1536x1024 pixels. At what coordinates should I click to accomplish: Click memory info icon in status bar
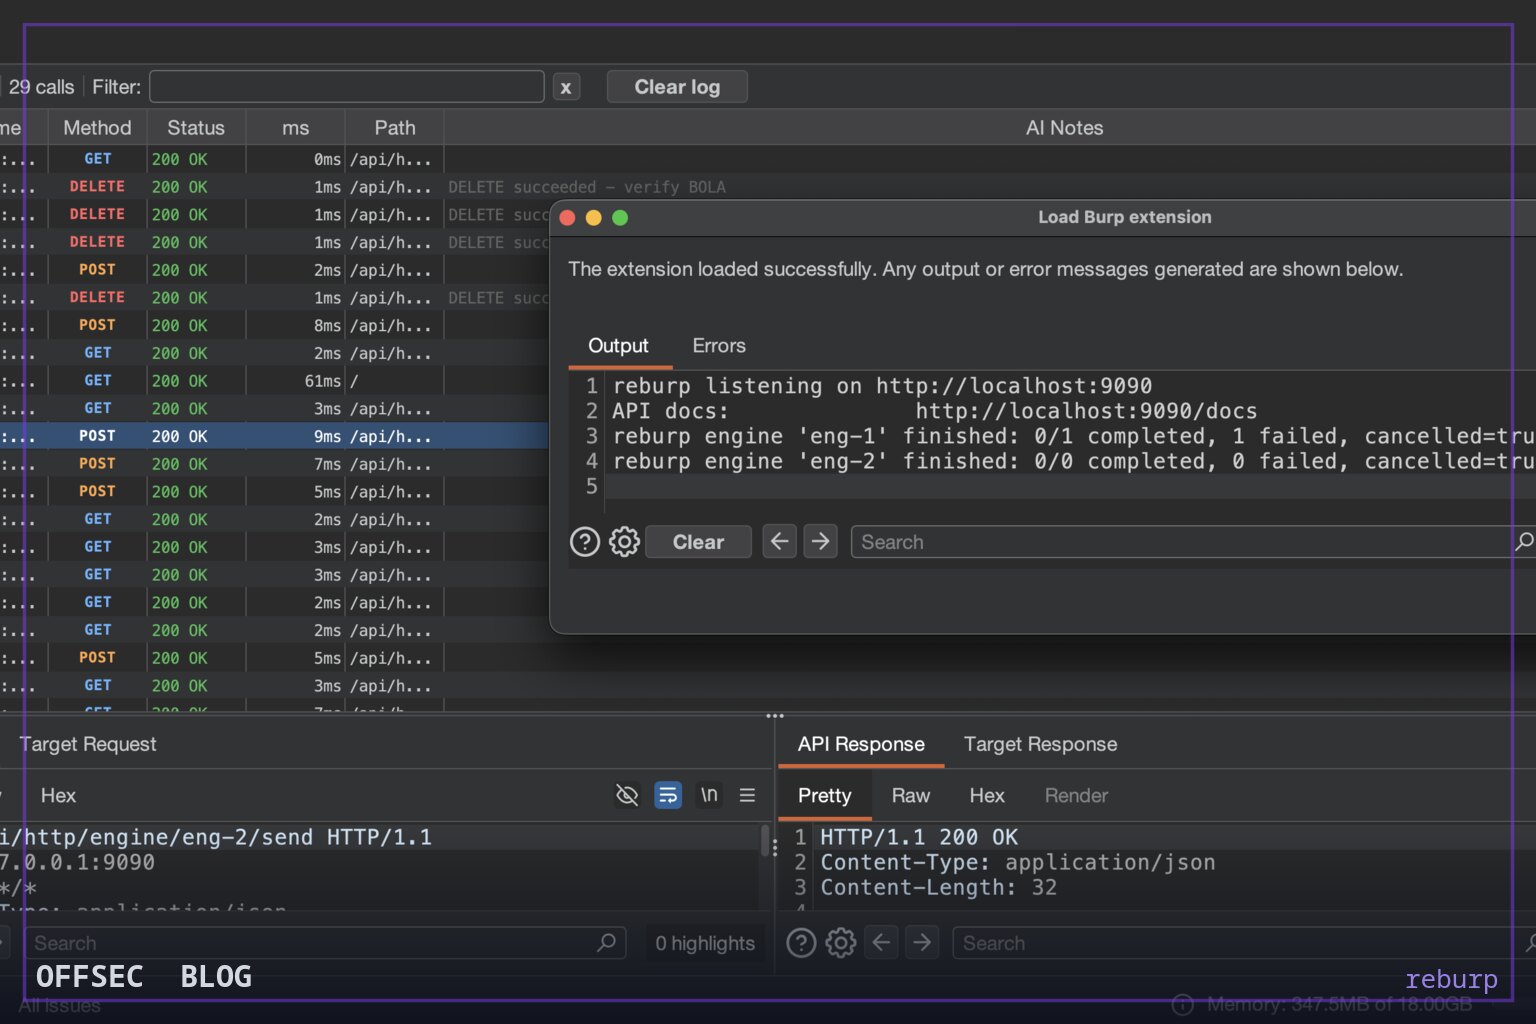click(1182, 1004)
